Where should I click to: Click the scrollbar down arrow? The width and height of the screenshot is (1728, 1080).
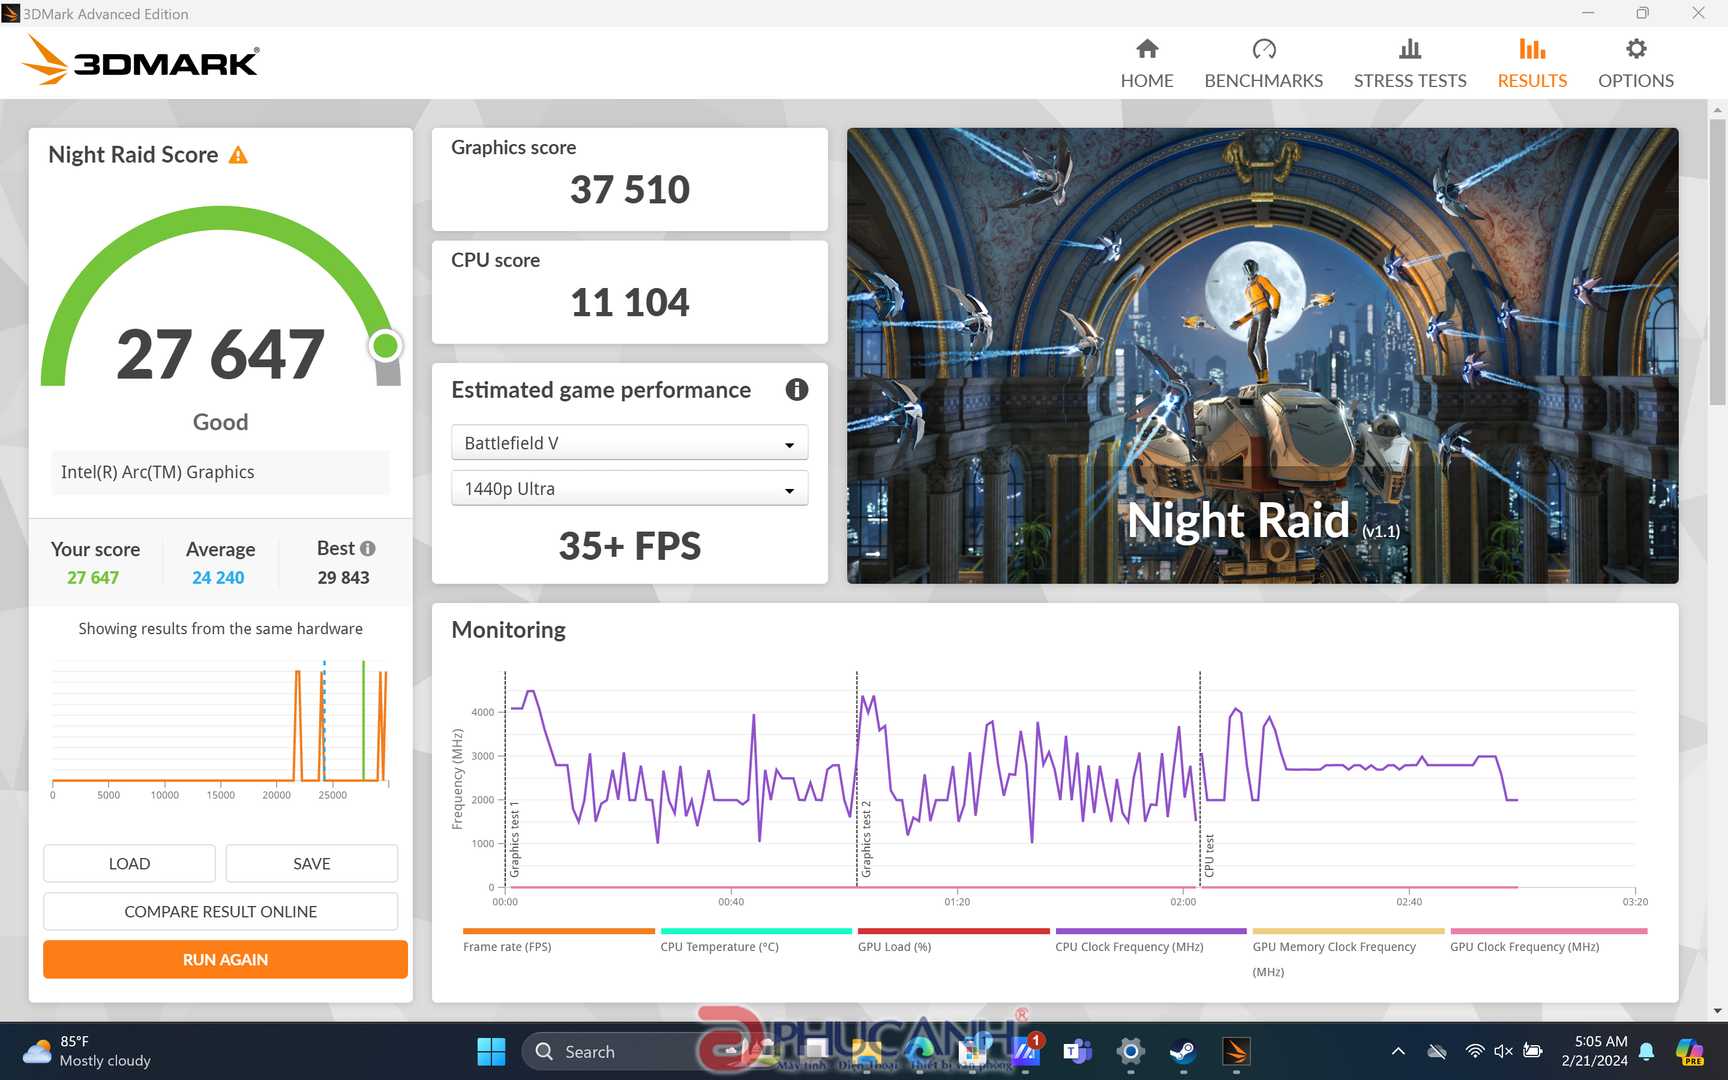pyautogui.click(x=1717, y=1010)
